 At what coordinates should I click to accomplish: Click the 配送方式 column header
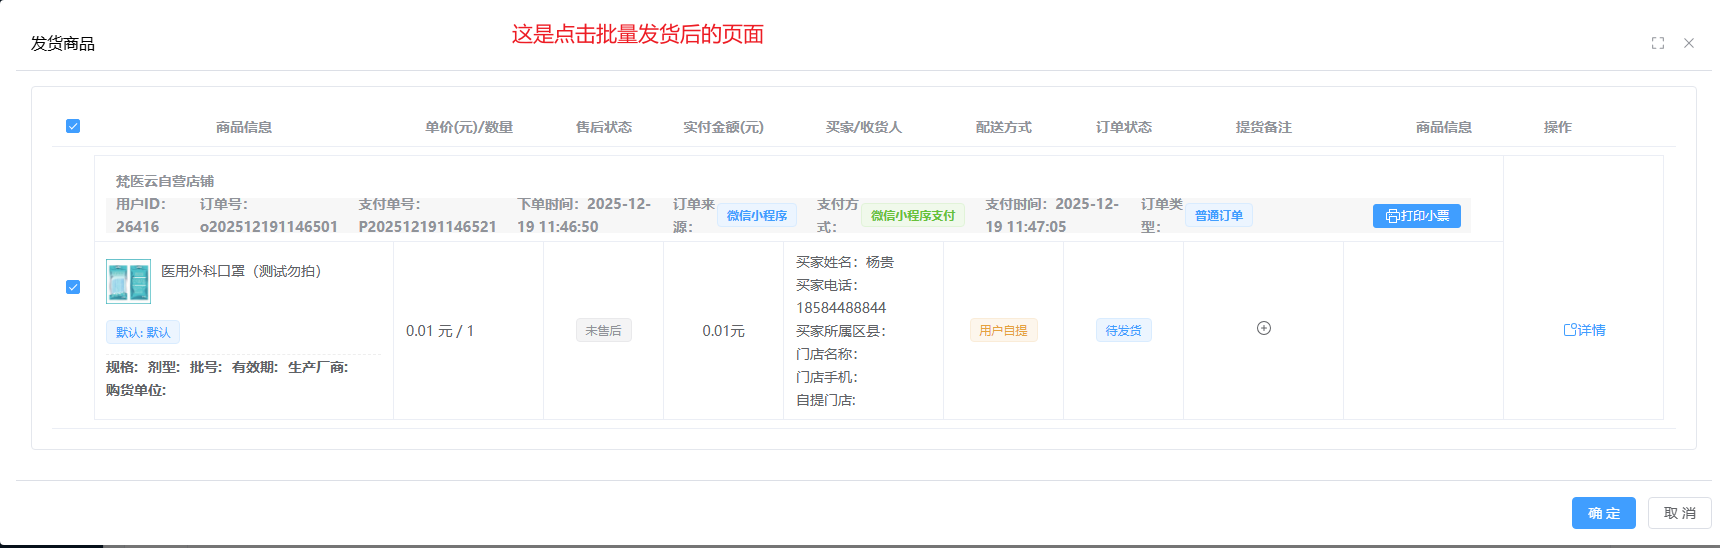point(1004,127)
